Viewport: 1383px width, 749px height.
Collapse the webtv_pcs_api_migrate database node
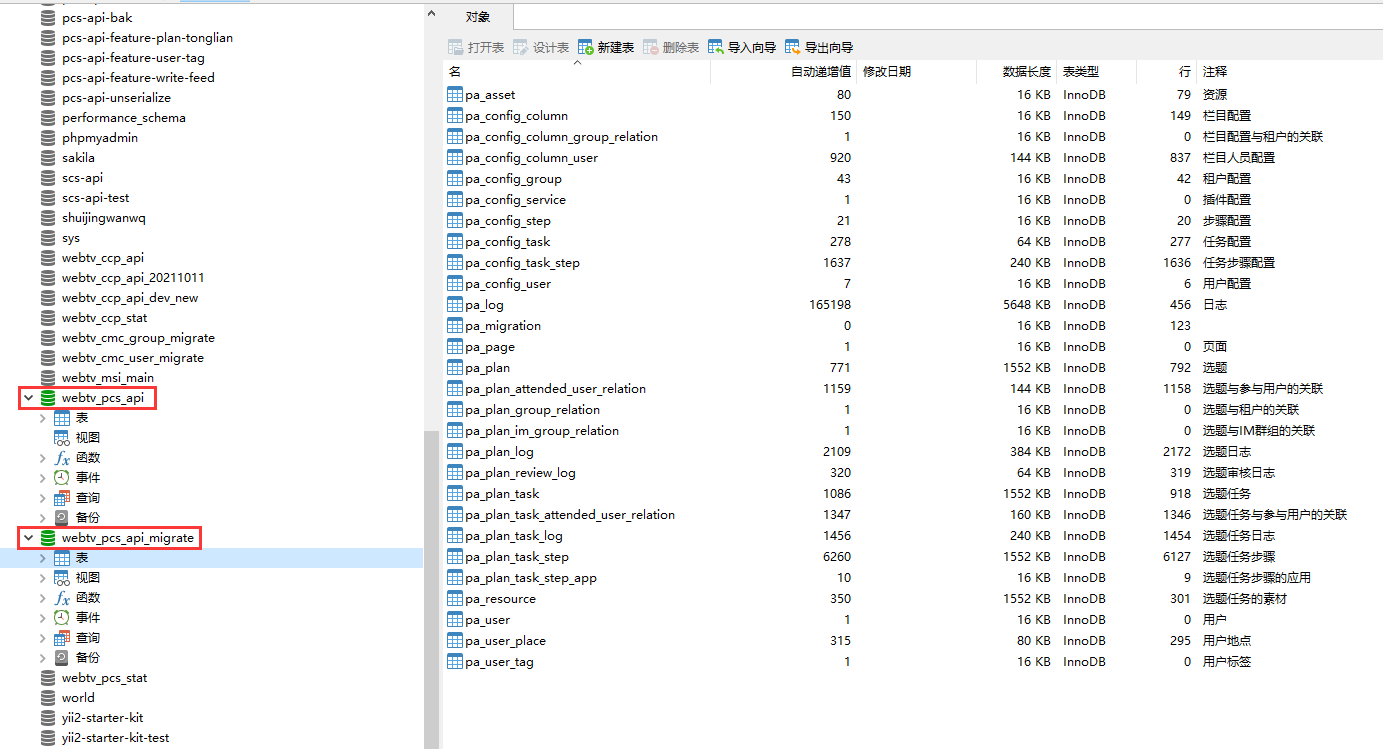pyautogui.click(x=28, y=538)
